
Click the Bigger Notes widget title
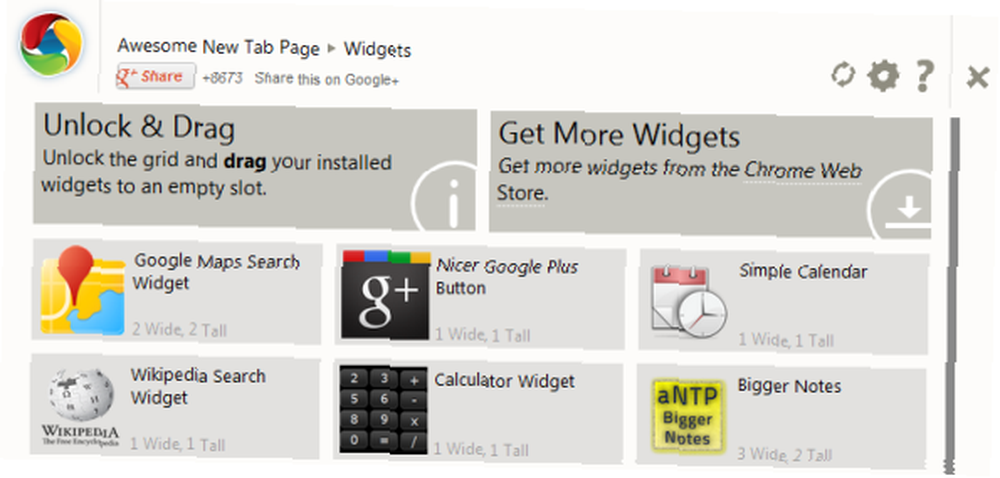[x=789, y=386]
